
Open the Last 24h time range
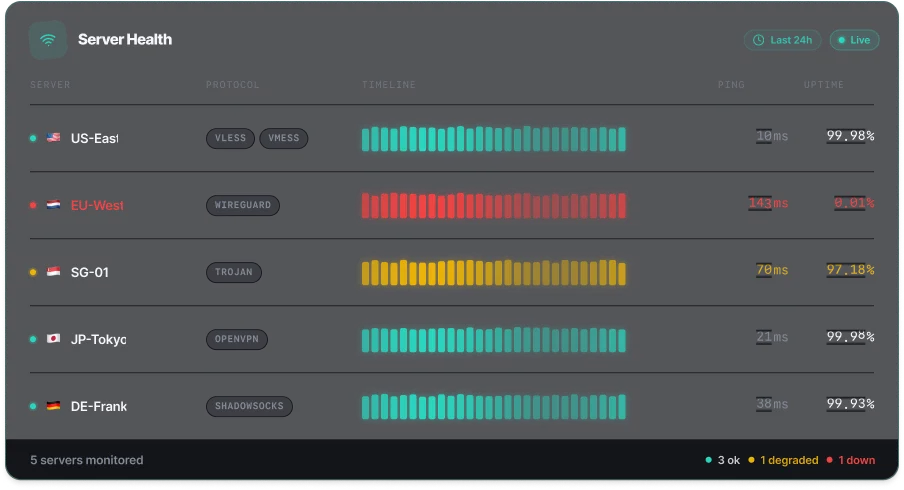coord(782,40)
